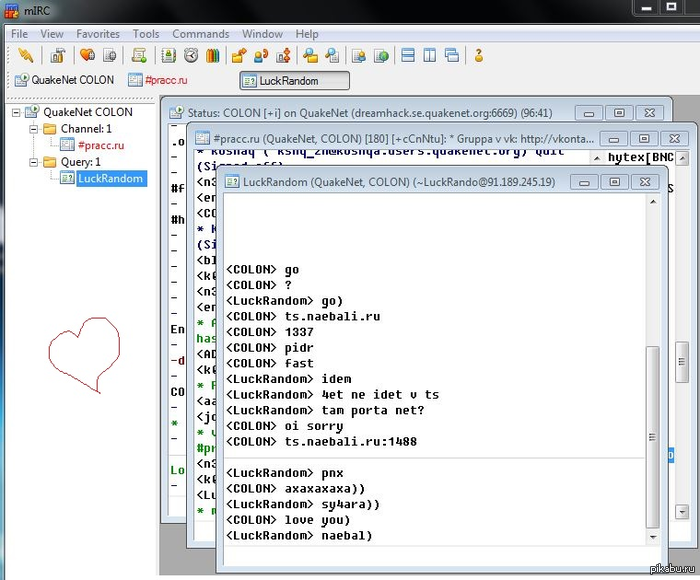
Task: Collapse the Channel: 1 tree folder
Action: point(33,129)
